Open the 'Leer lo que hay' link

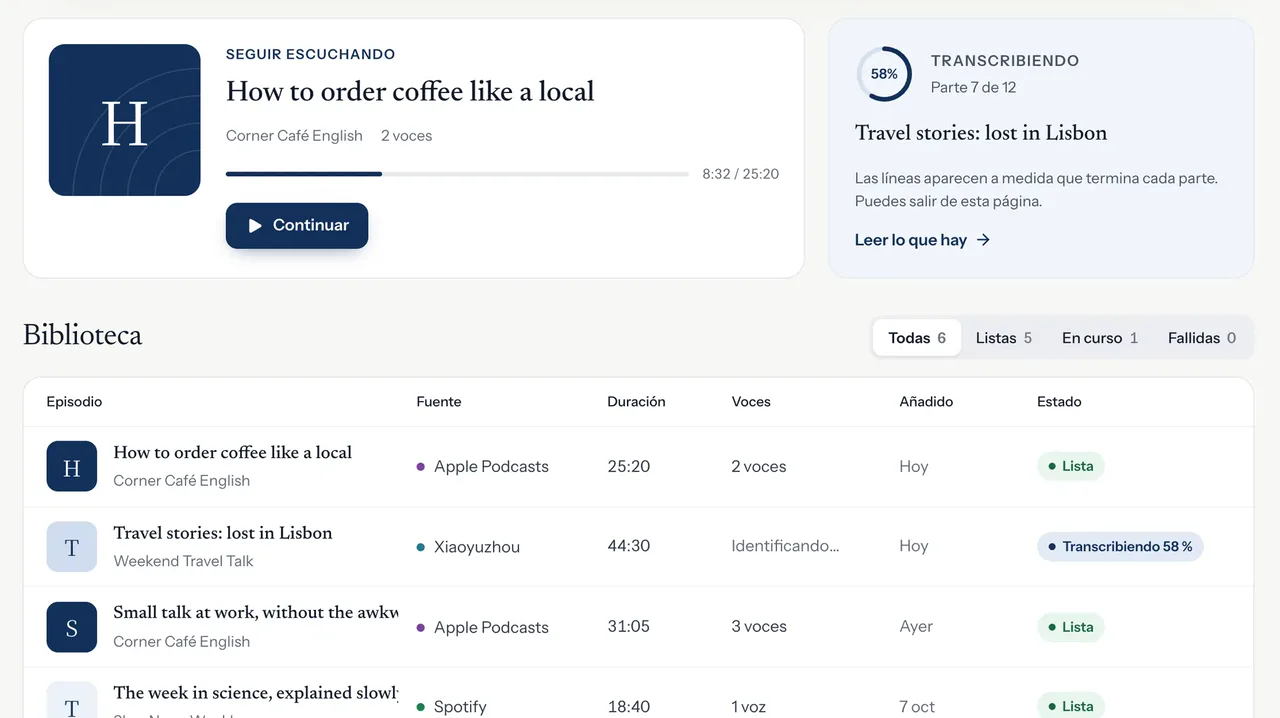point(922,240)
